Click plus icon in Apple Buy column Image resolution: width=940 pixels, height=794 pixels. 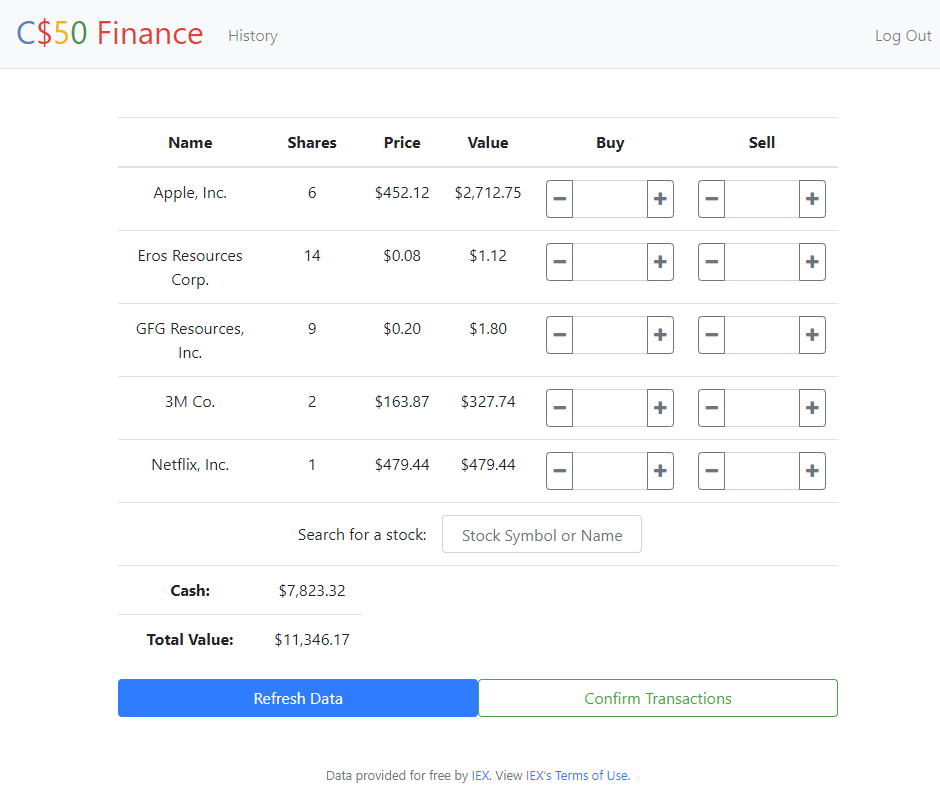click(x=660, y=199)
